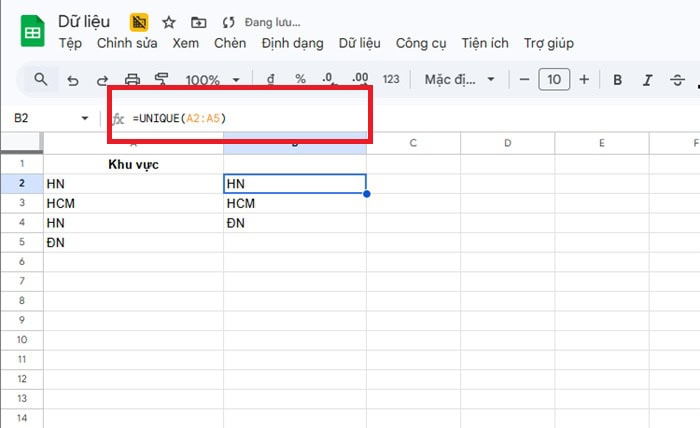Open the font family dropdown
Screen dimensions: 700x428
459,80
